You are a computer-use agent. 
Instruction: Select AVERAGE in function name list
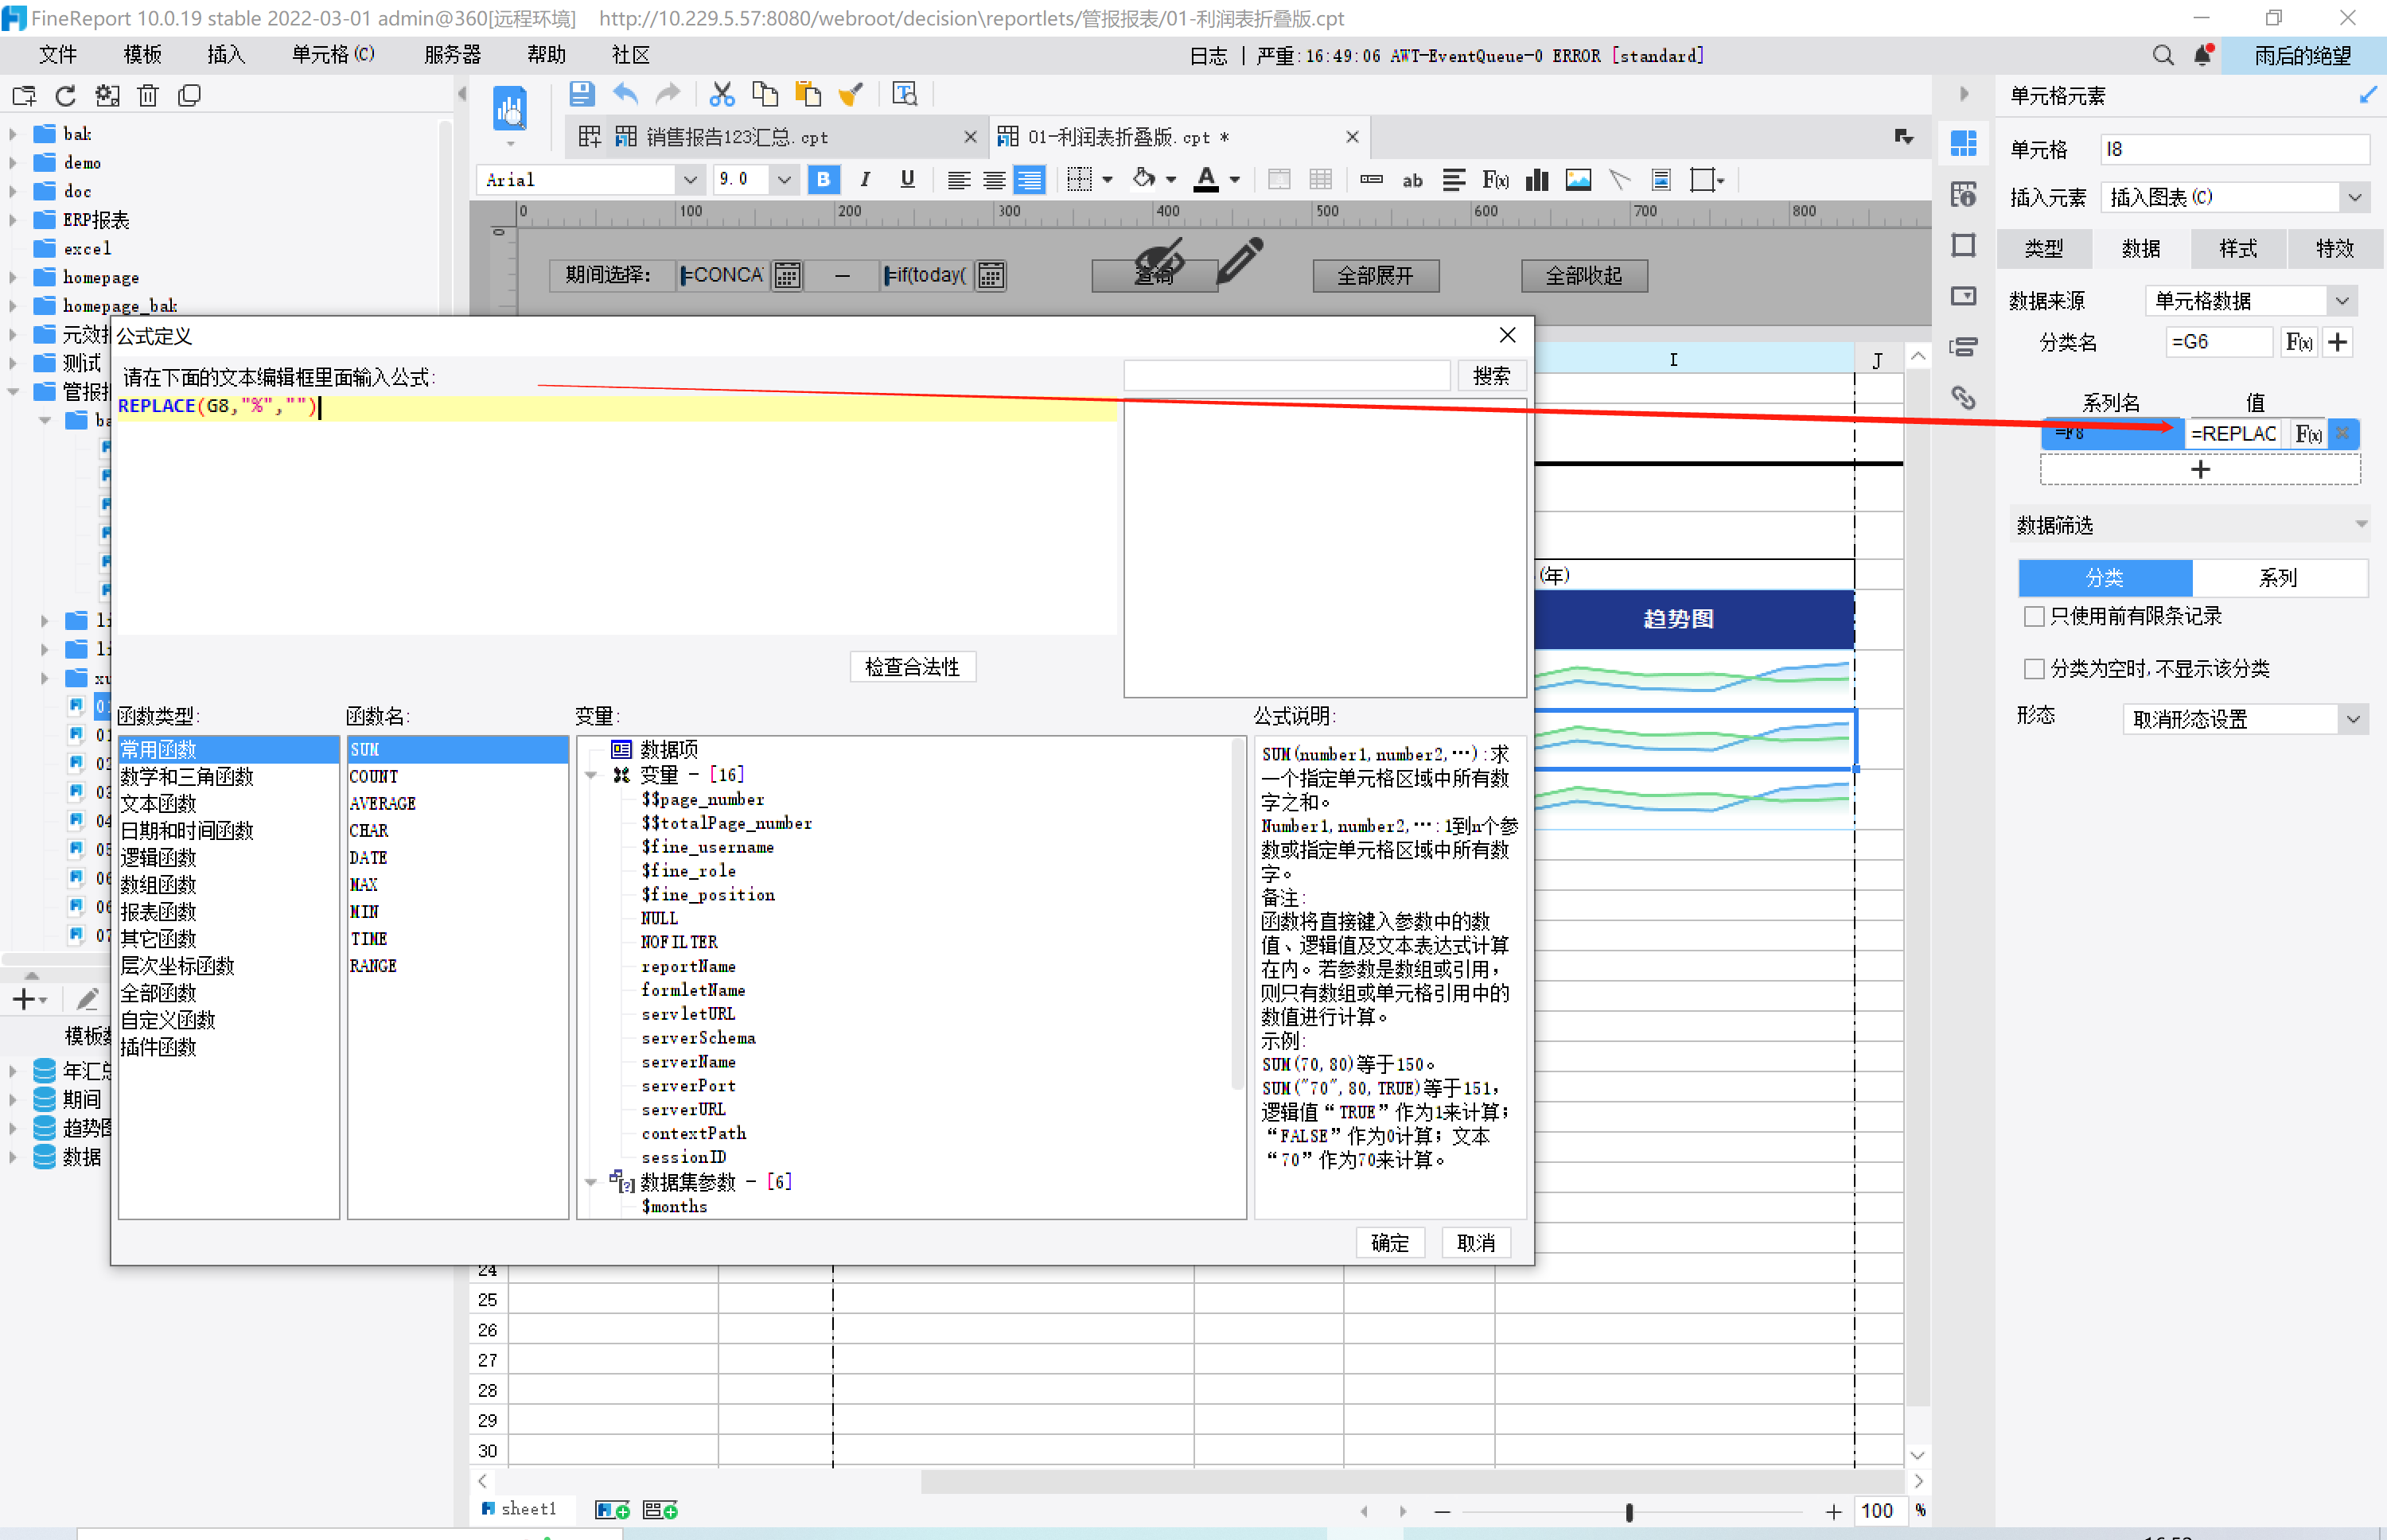tap(382, 804)
